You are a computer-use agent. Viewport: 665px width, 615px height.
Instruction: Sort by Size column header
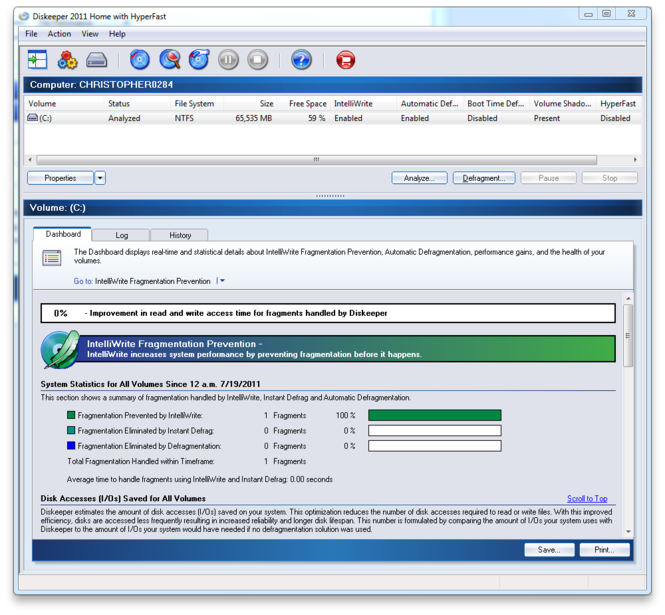pos(251,103)
